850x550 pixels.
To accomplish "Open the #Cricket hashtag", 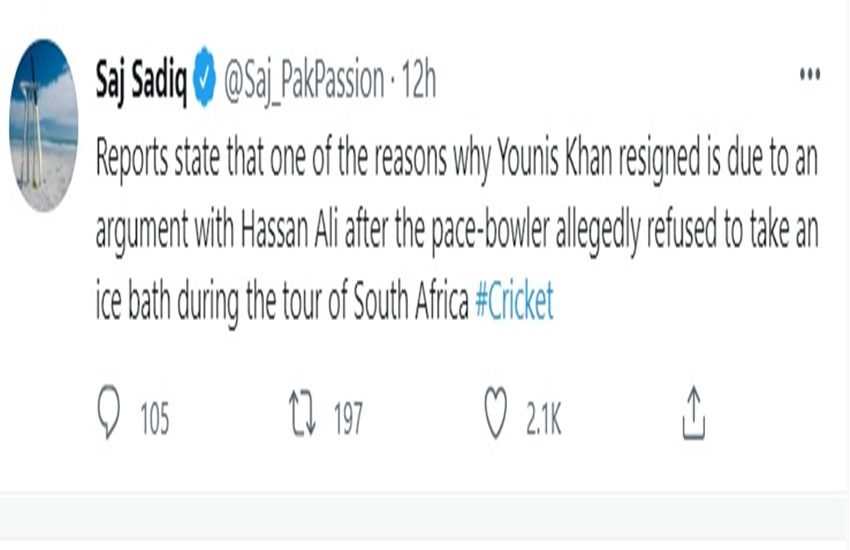I will 514,304.
